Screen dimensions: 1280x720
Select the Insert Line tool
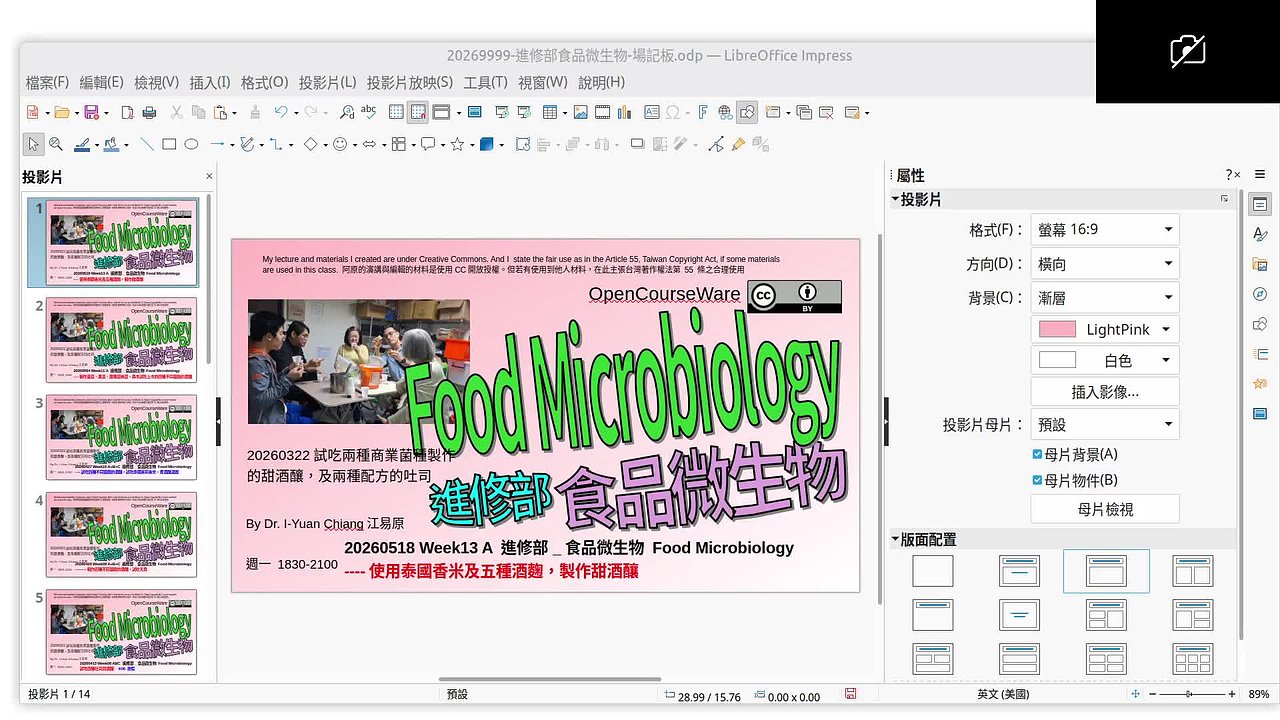[x=147, y=144]
